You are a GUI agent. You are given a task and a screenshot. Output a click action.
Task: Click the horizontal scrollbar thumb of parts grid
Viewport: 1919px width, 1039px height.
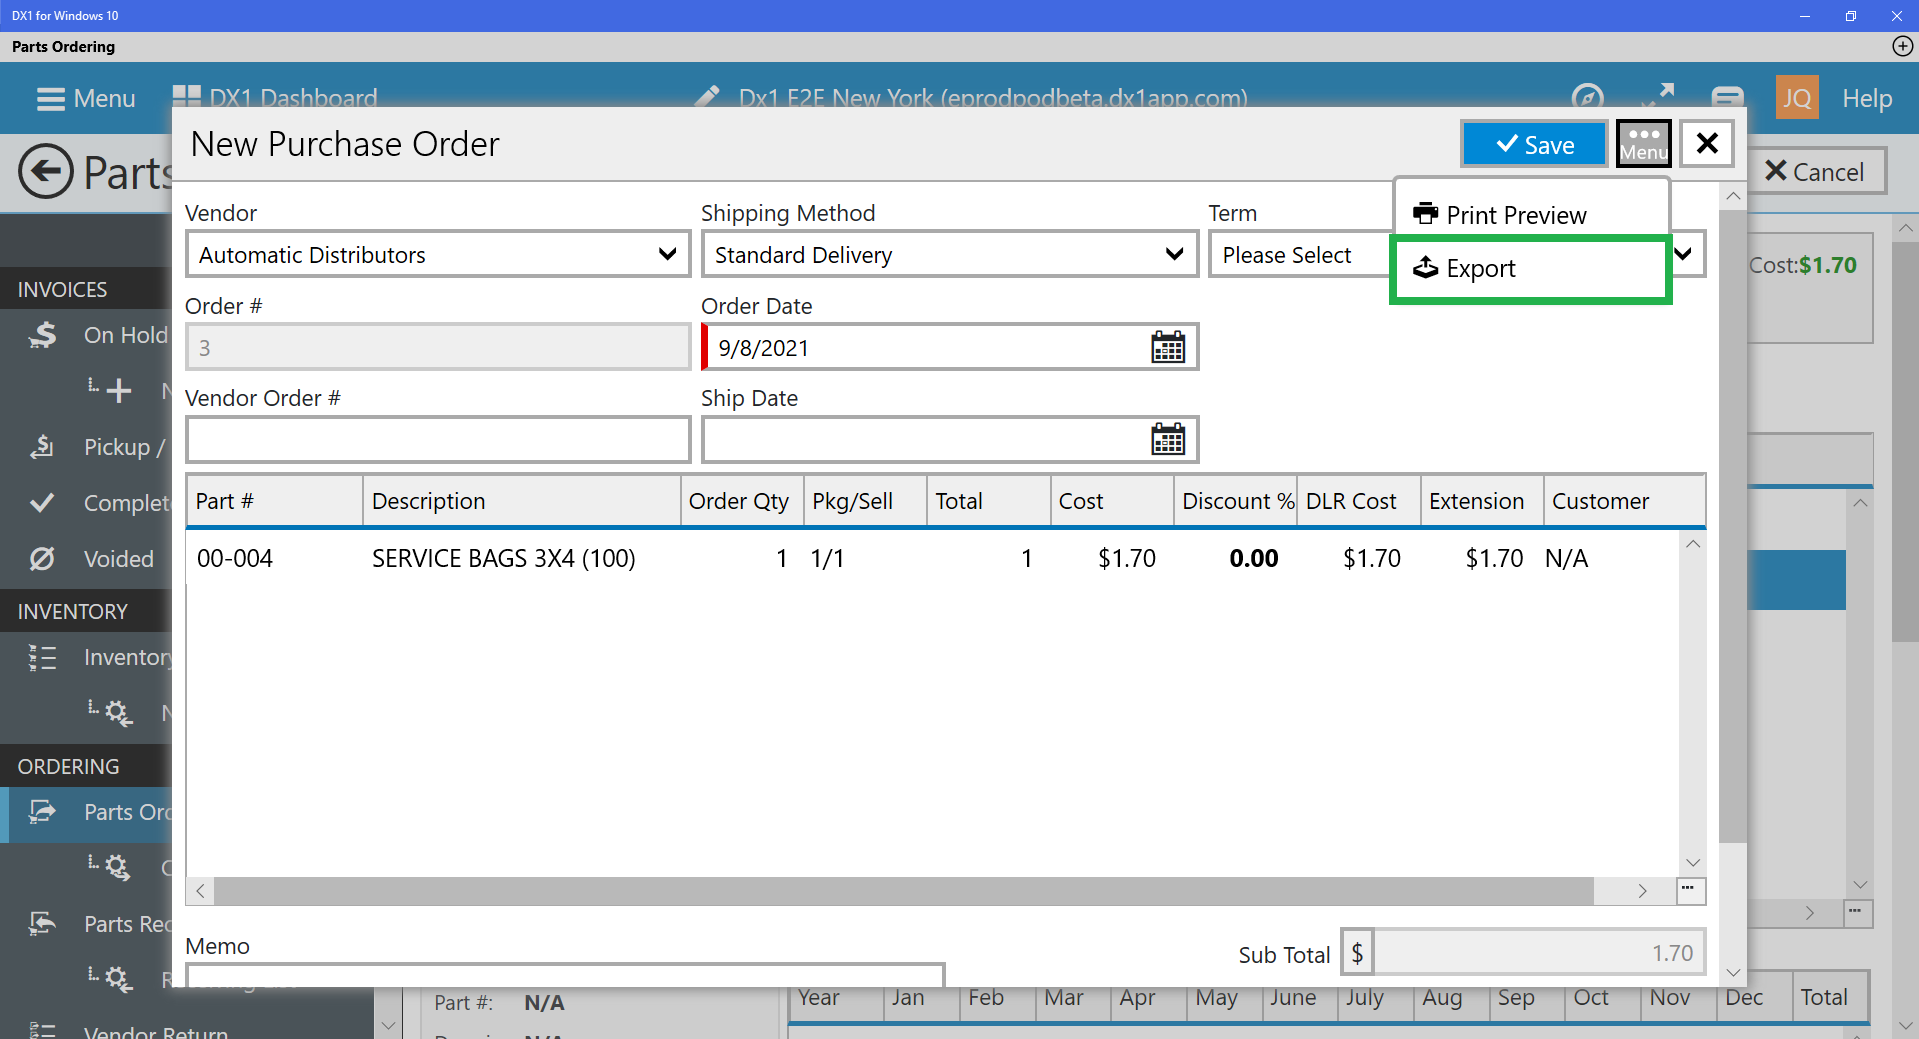click(x=904, y=890)
